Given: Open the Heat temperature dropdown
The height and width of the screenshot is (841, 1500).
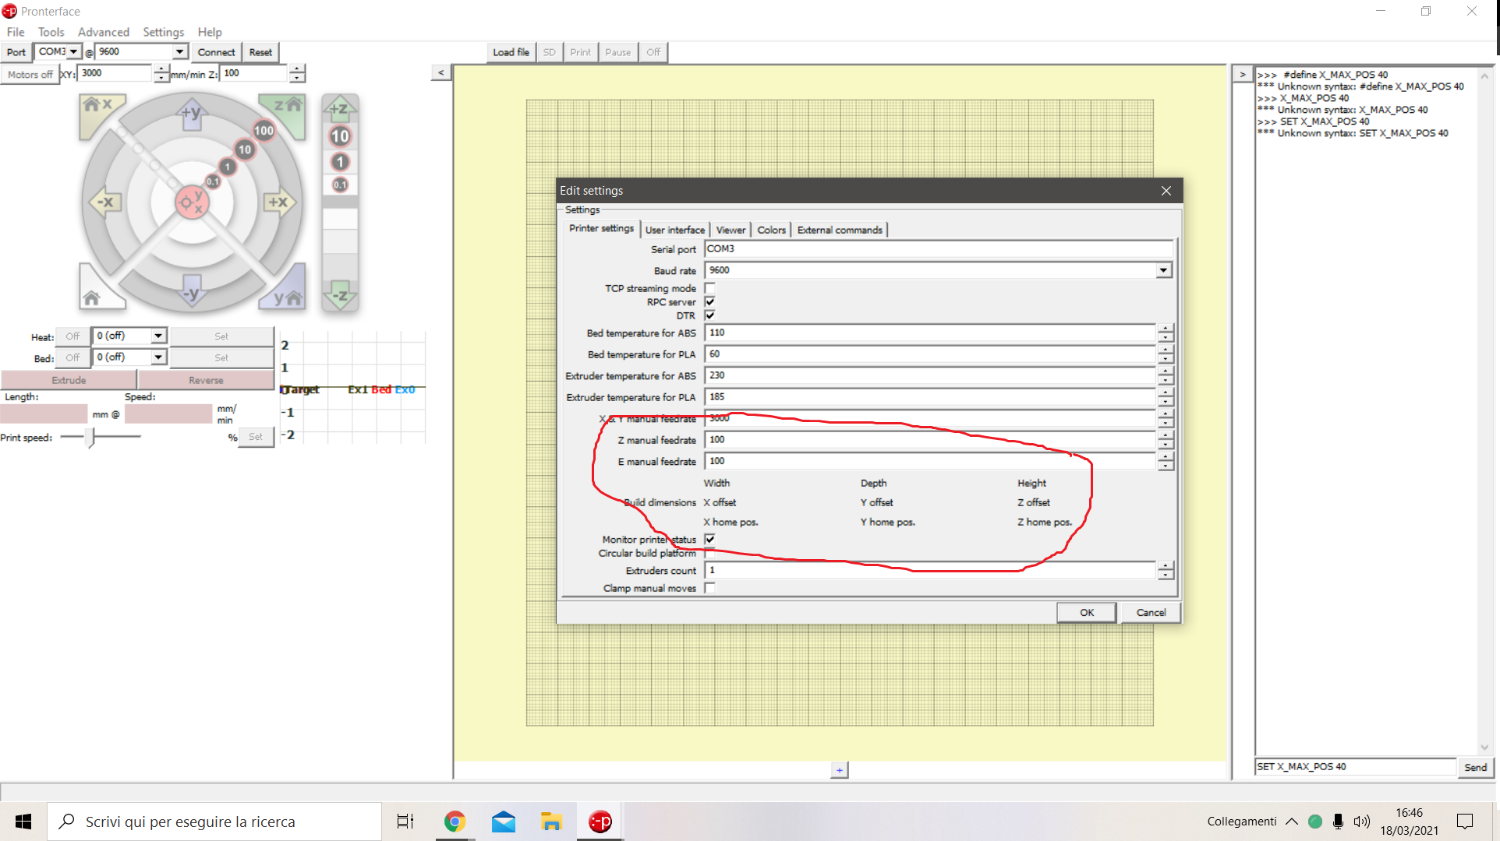Looking at the screenshot, I should (x=158, y=336).
